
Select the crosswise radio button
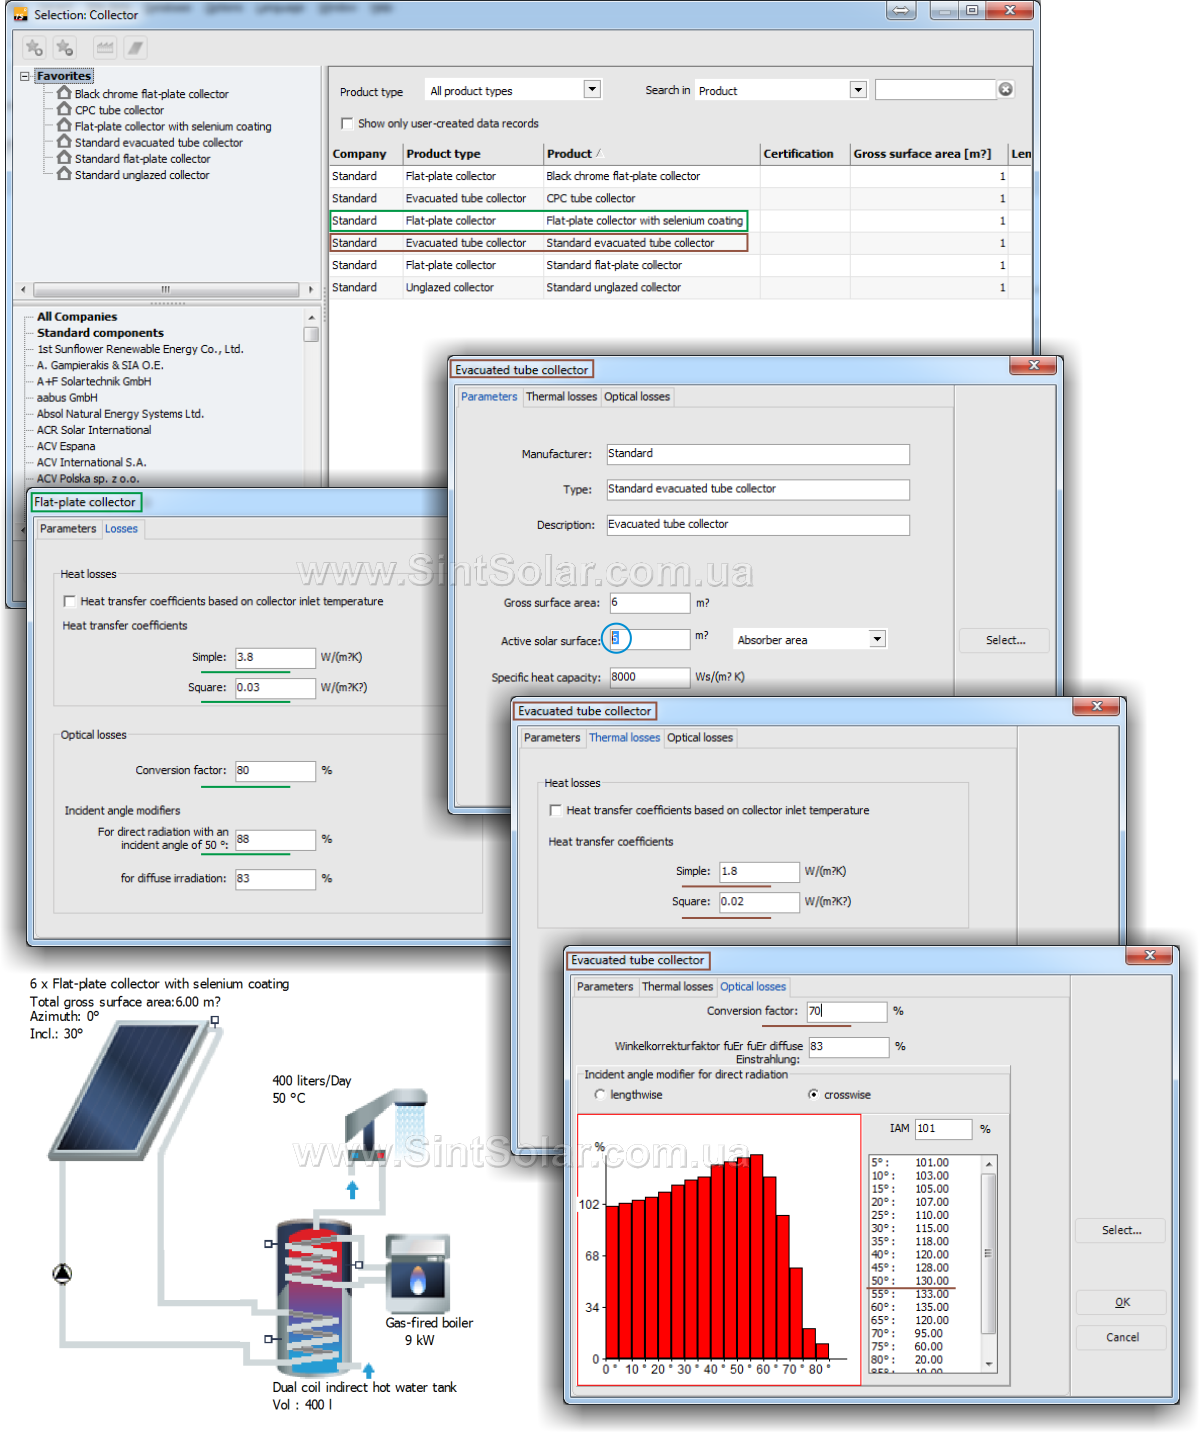[814, 1094]
